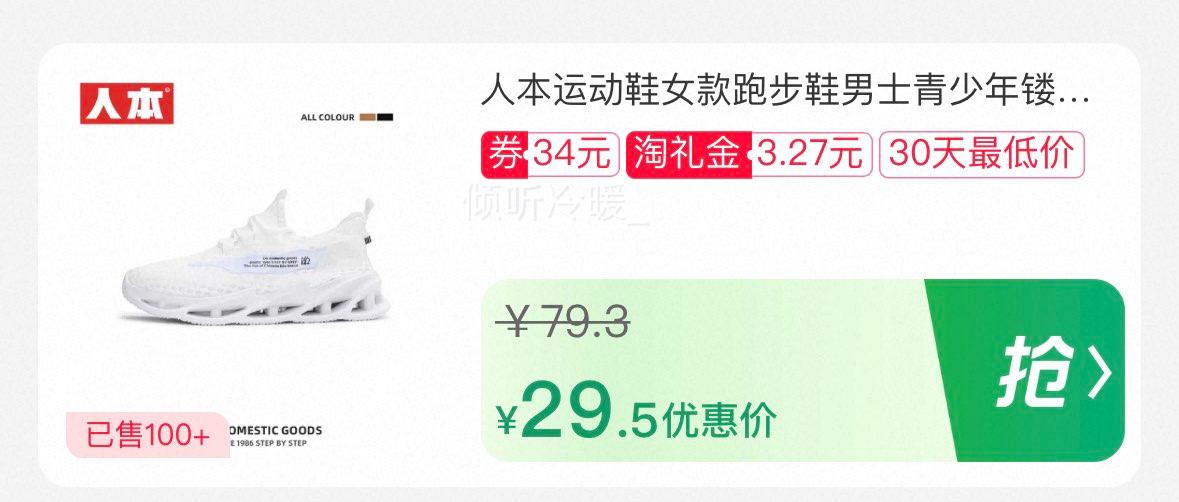Click the red 券 coupon label
The image size is (1179, 502).
pyautogui.click(x=506, y=155)
